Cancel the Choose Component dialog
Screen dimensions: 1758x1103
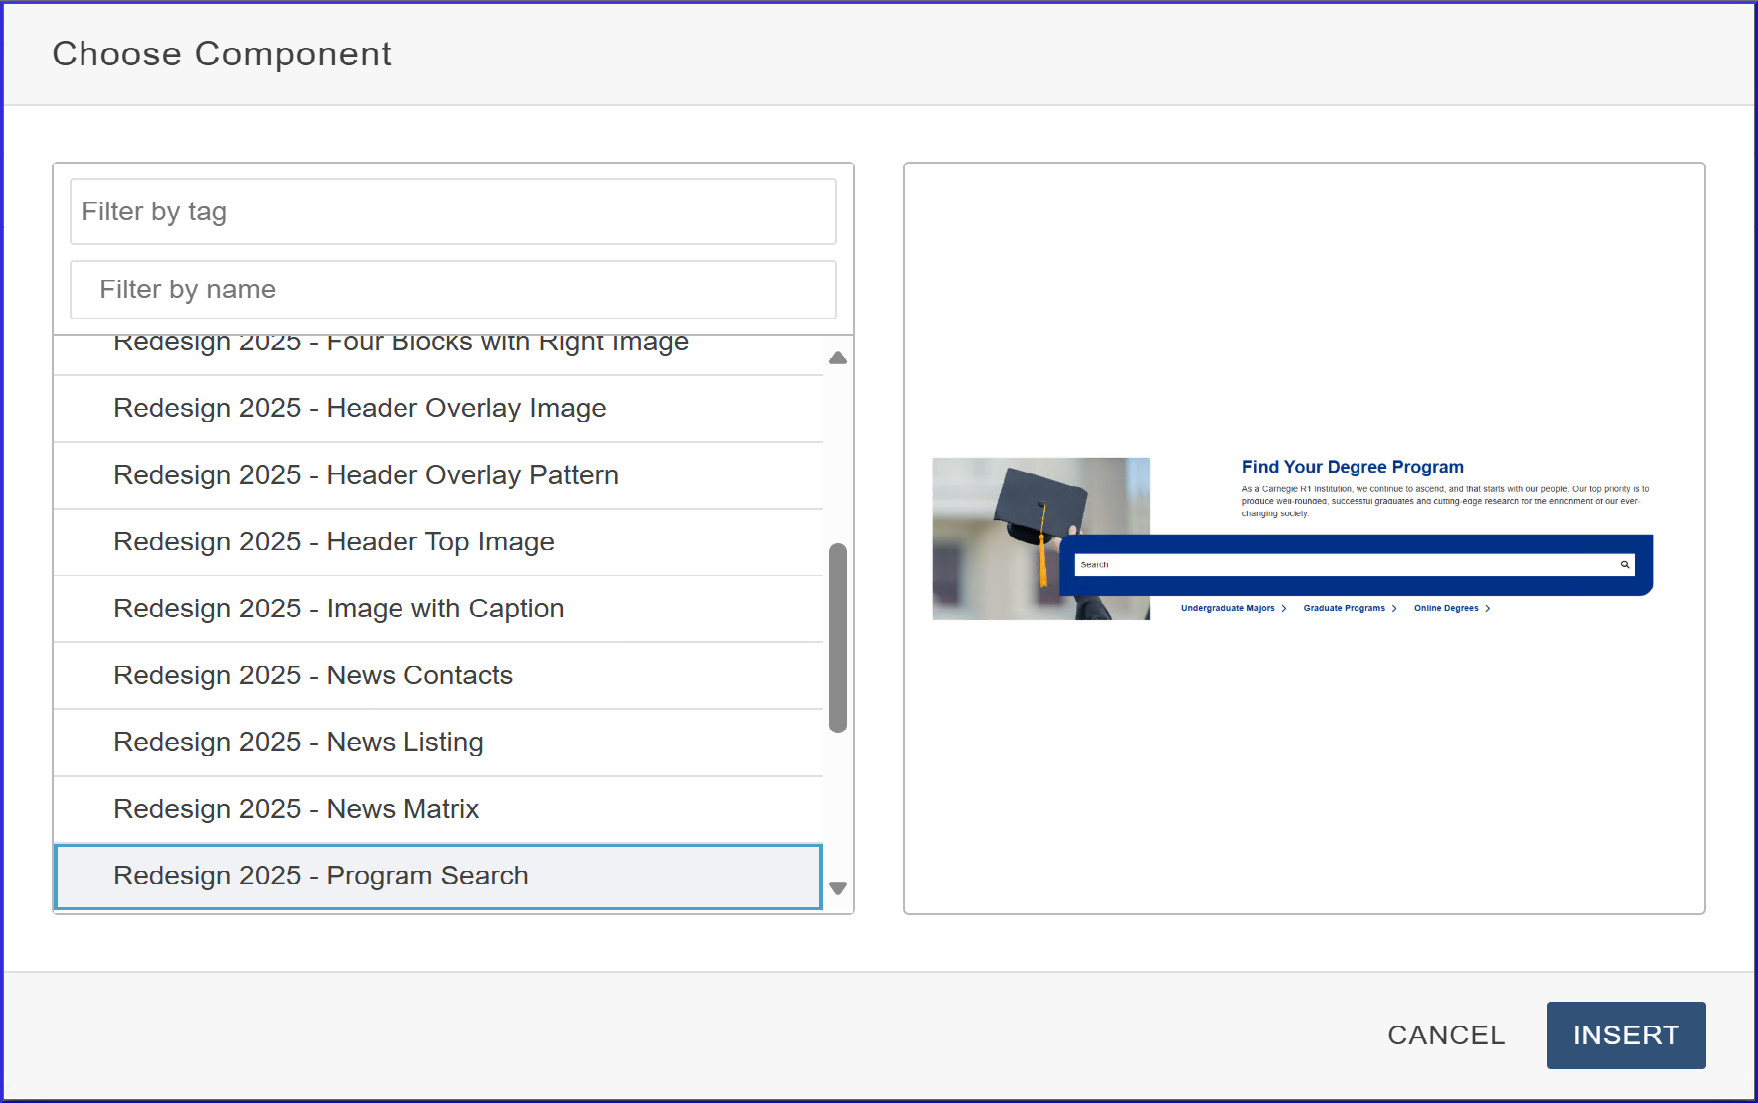1445,1035
